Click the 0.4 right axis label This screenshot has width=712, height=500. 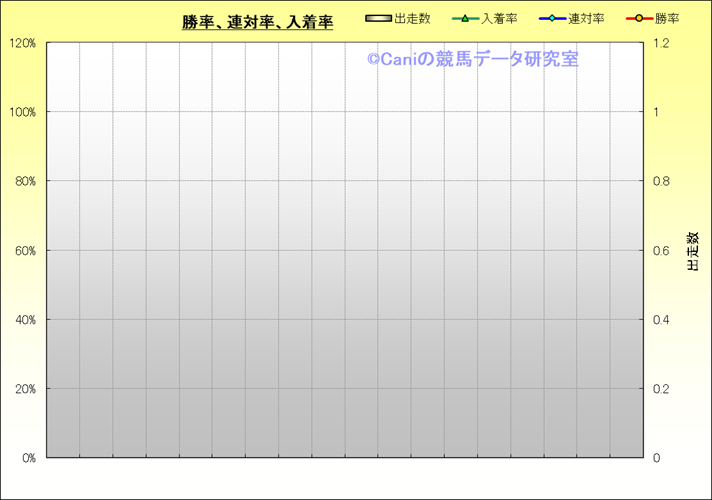point(661,320)
